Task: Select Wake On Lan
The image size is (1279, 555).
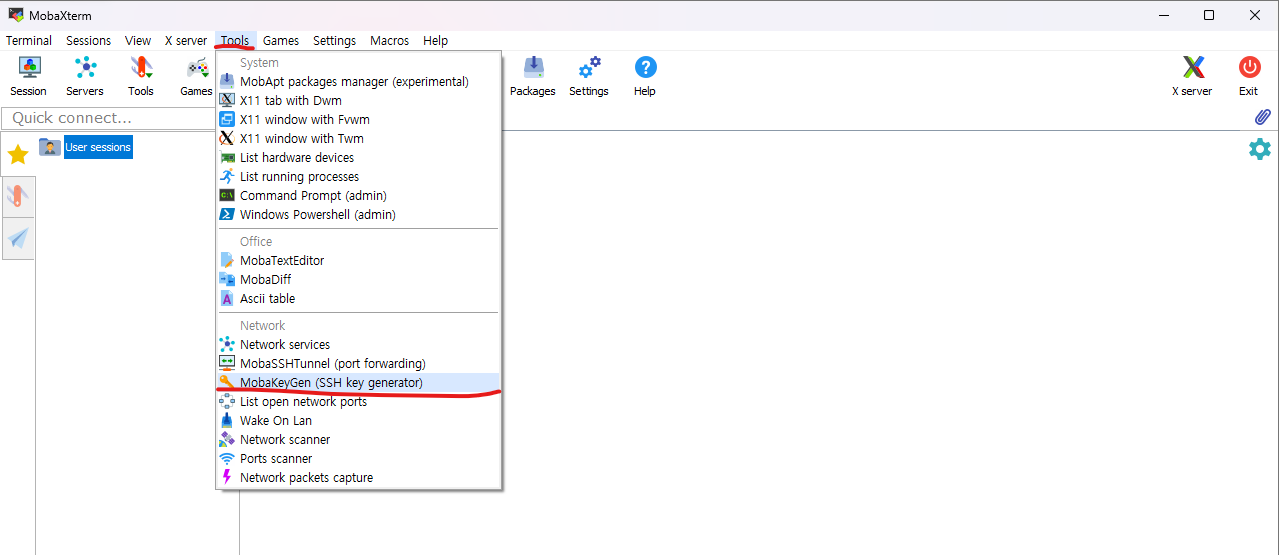Action: coord(358,421)
